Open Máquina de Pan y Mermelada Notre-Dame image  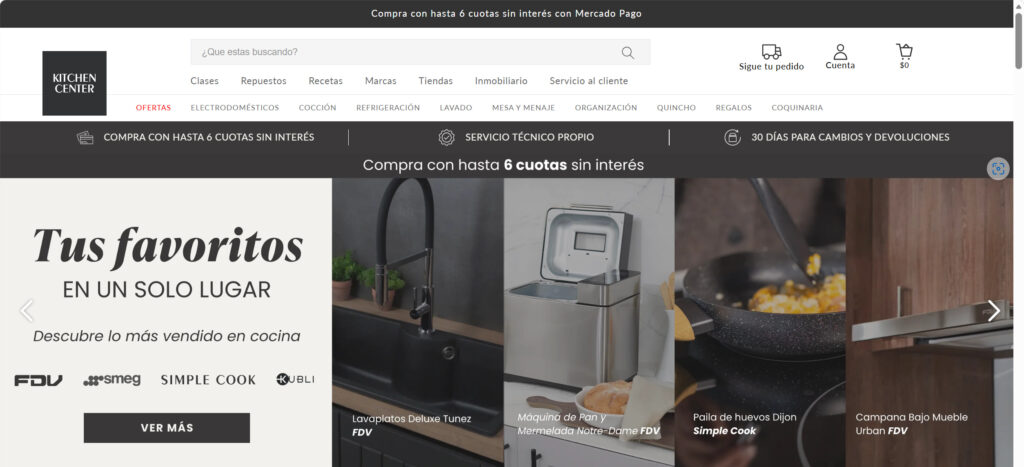(589, 323)
